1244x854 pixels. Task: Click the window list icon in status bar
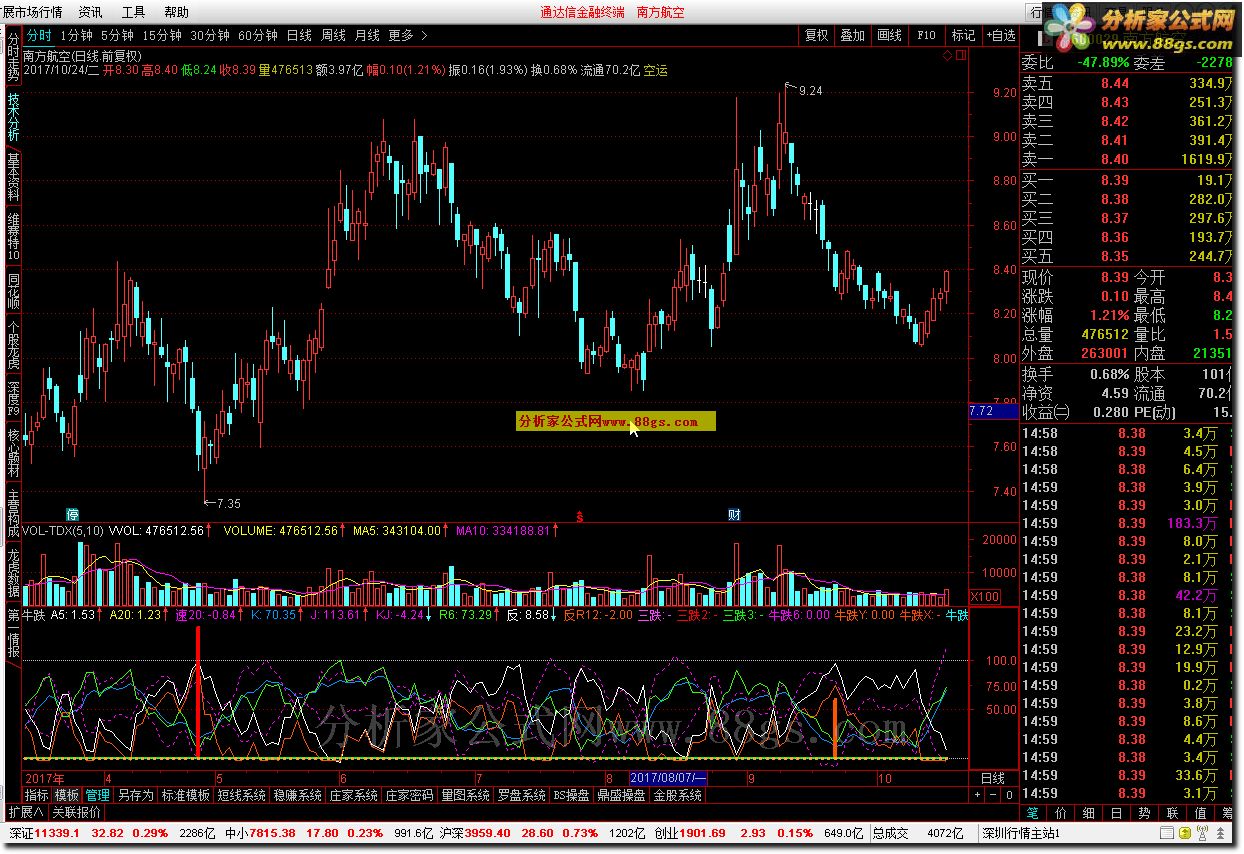coord(1166,832)
